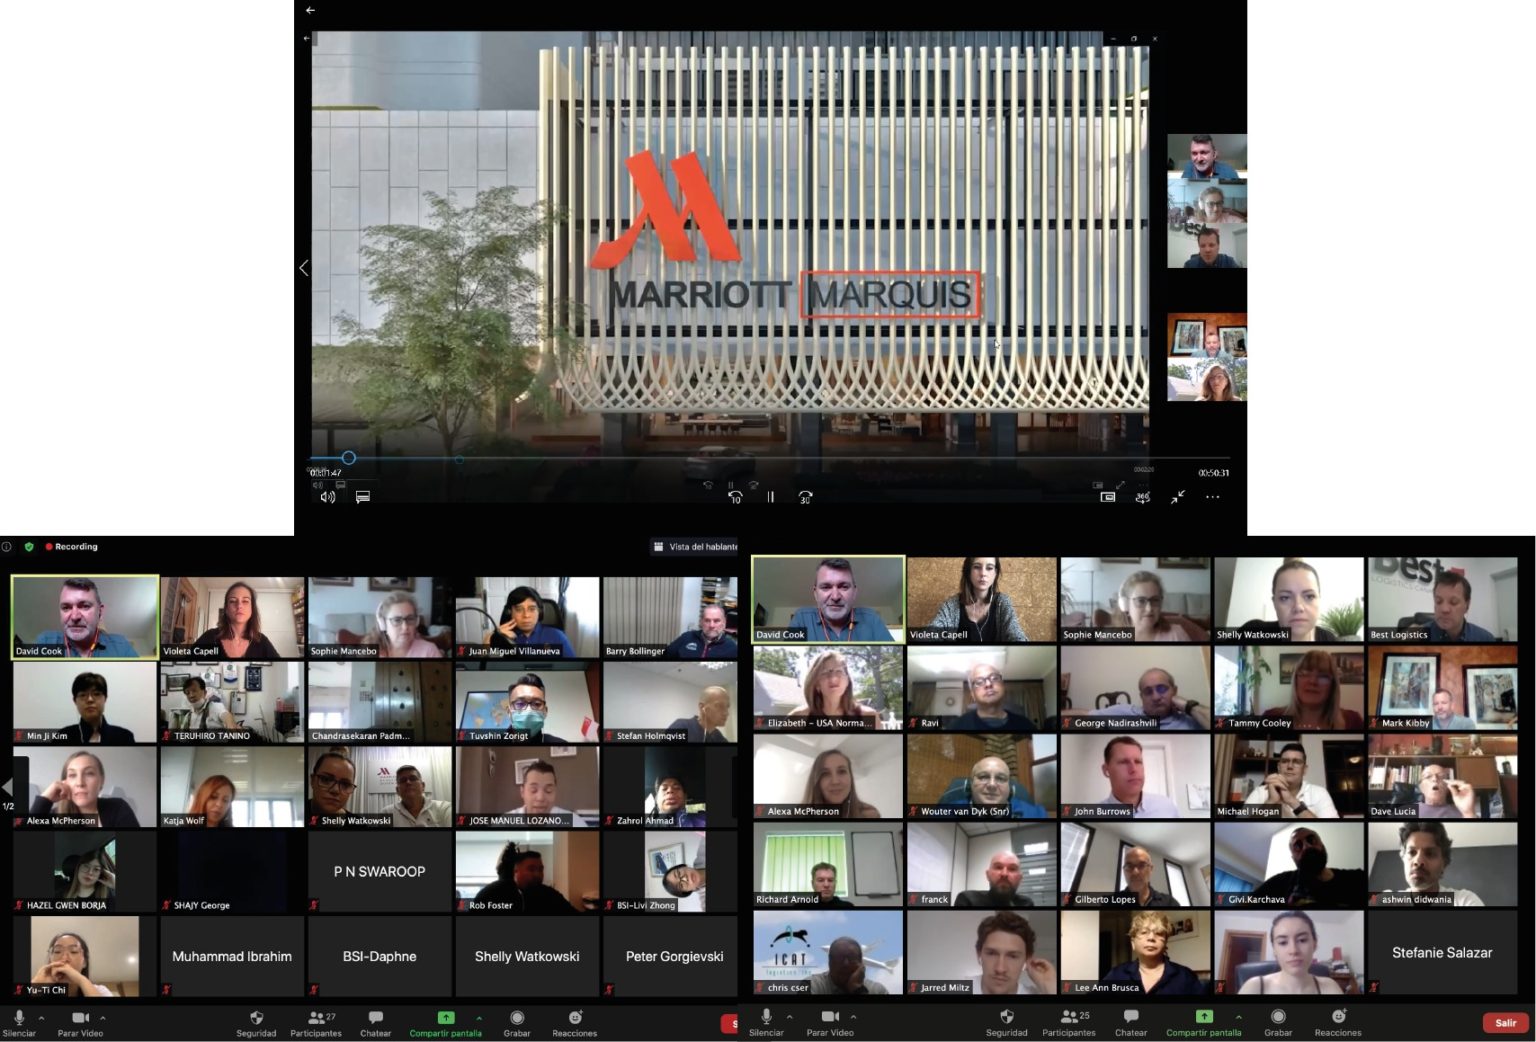Select Tammy Cooley video tile
This screenshot has height=1042, width=1536.
coord(1289,687)
